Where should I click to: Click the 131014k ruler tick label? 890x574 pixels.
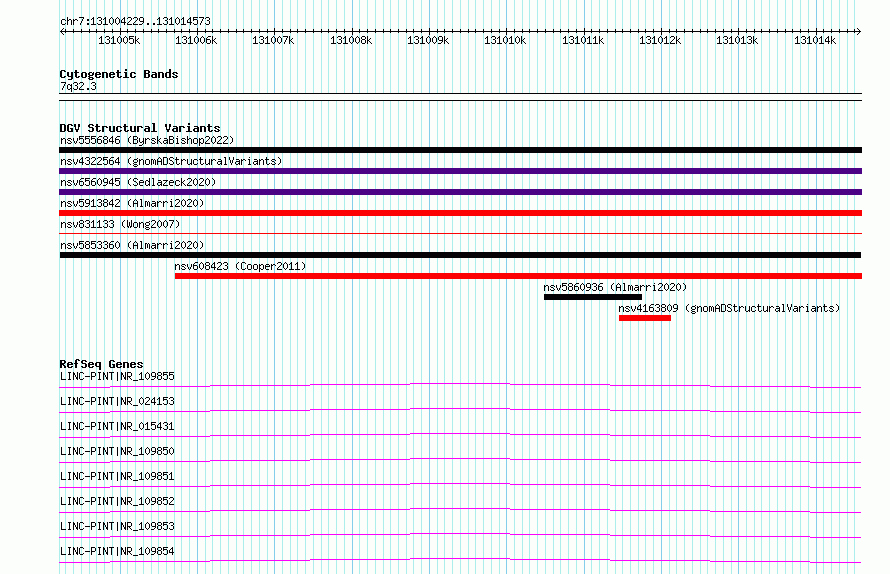click(816, 40)
